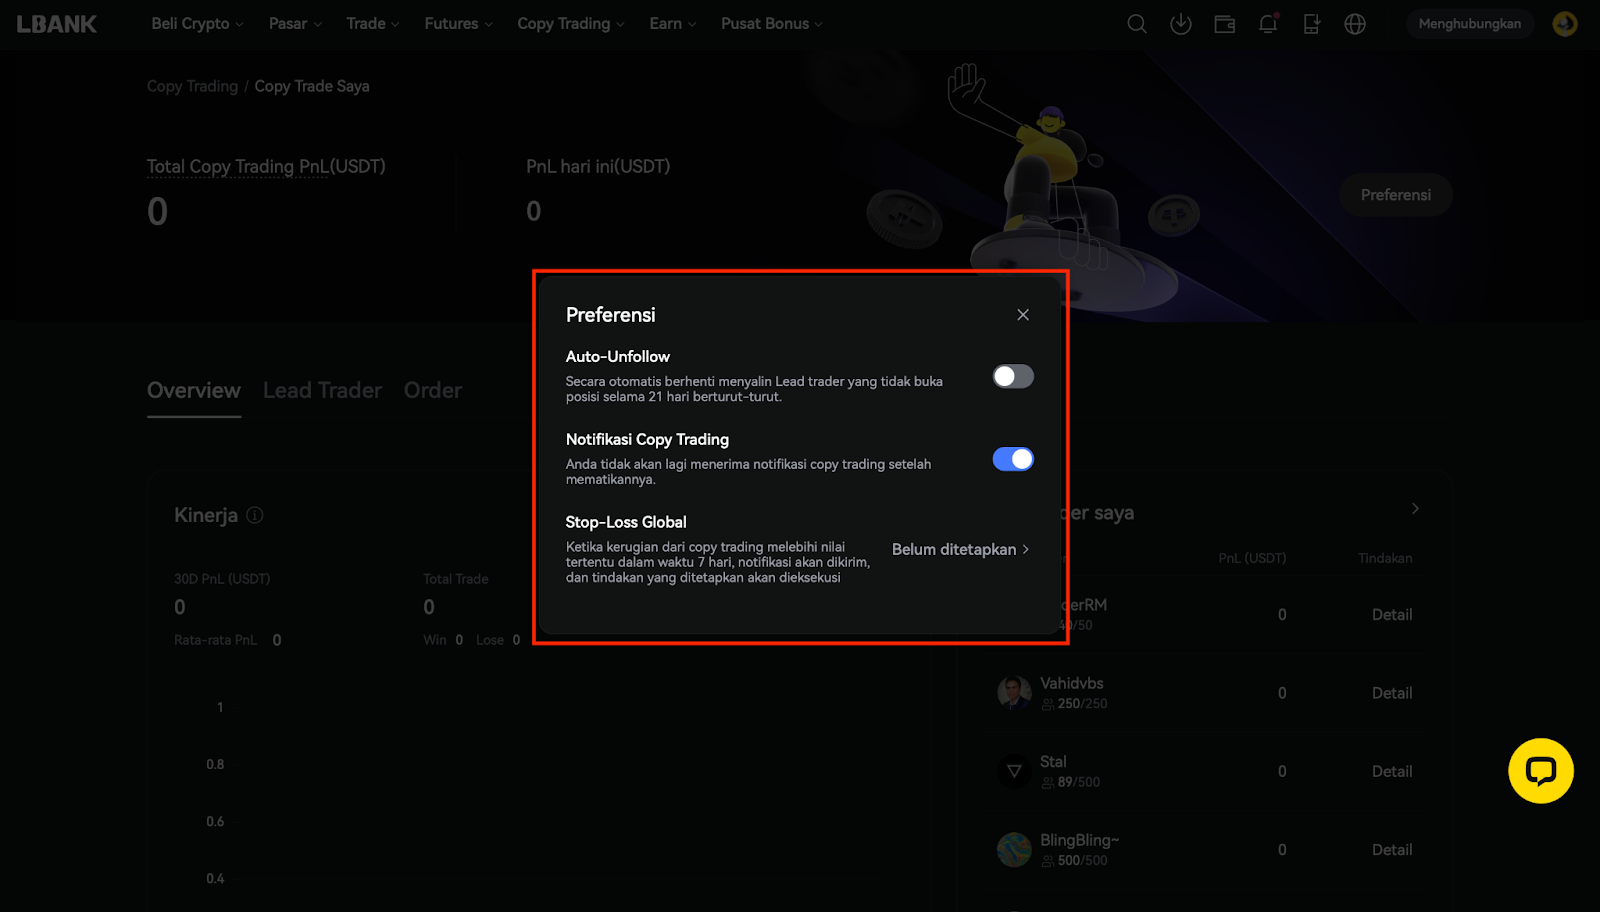Switch to the Lead Trader tab
1600x912 pixels.
pos(322,390)
